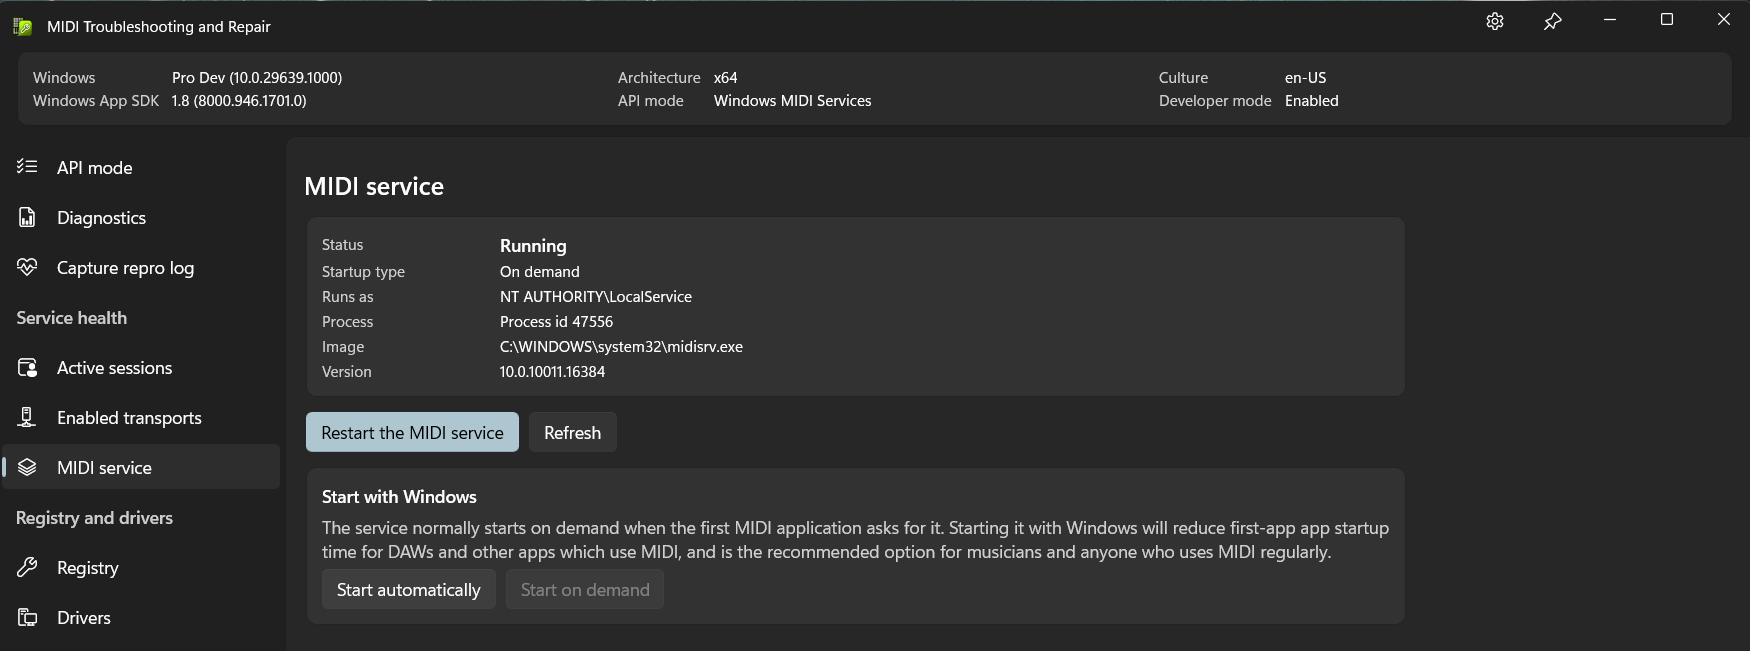The width and height of the screenshot is (1750, 651).
Task: Click Process id 47556 value
Action: click(x=556, y=321)
